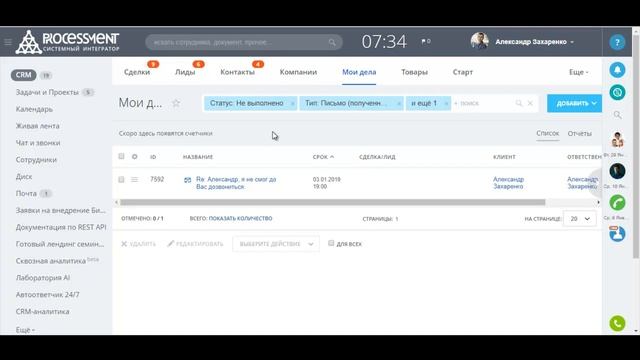Enable the 'для всех' checkbox
640x360 pixels.
pos(331,243)
